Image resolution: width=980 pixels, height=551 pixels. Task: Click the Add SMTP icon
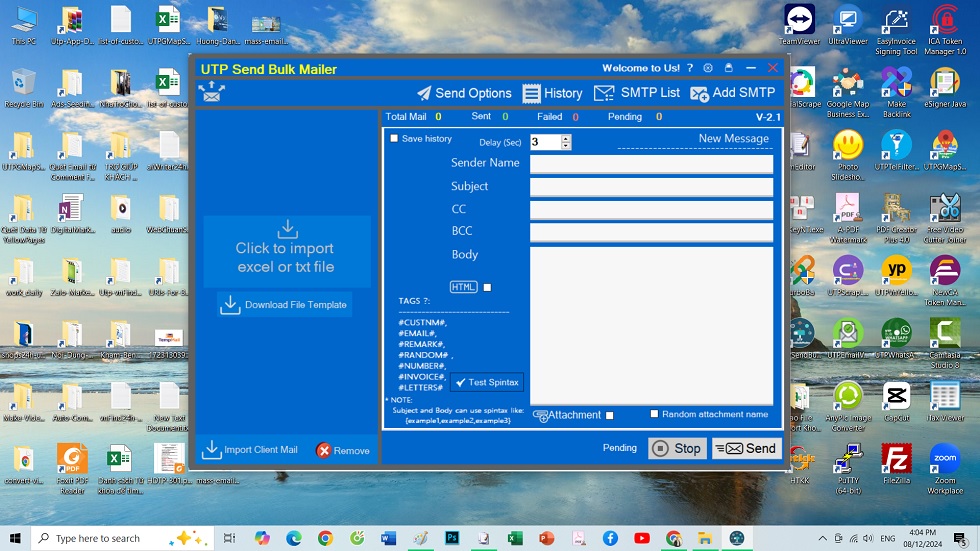pos(699,94)
